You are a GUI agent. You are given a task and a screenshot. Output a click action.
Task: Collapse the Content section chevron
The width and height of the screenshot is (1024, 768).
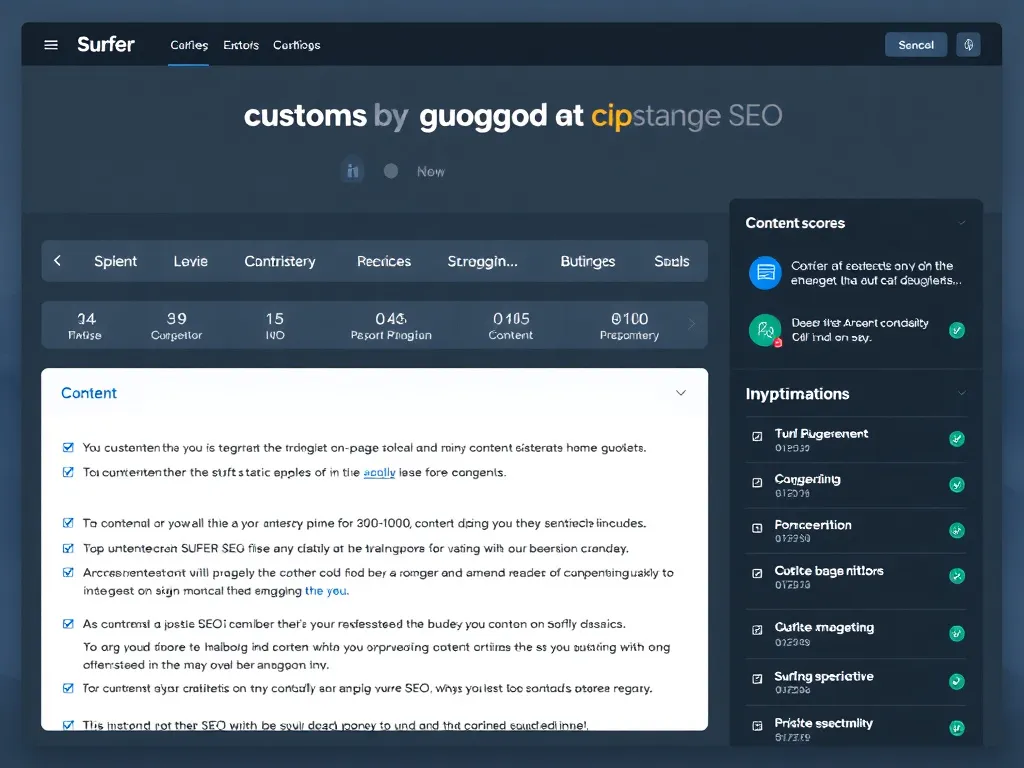pos(680,393)
